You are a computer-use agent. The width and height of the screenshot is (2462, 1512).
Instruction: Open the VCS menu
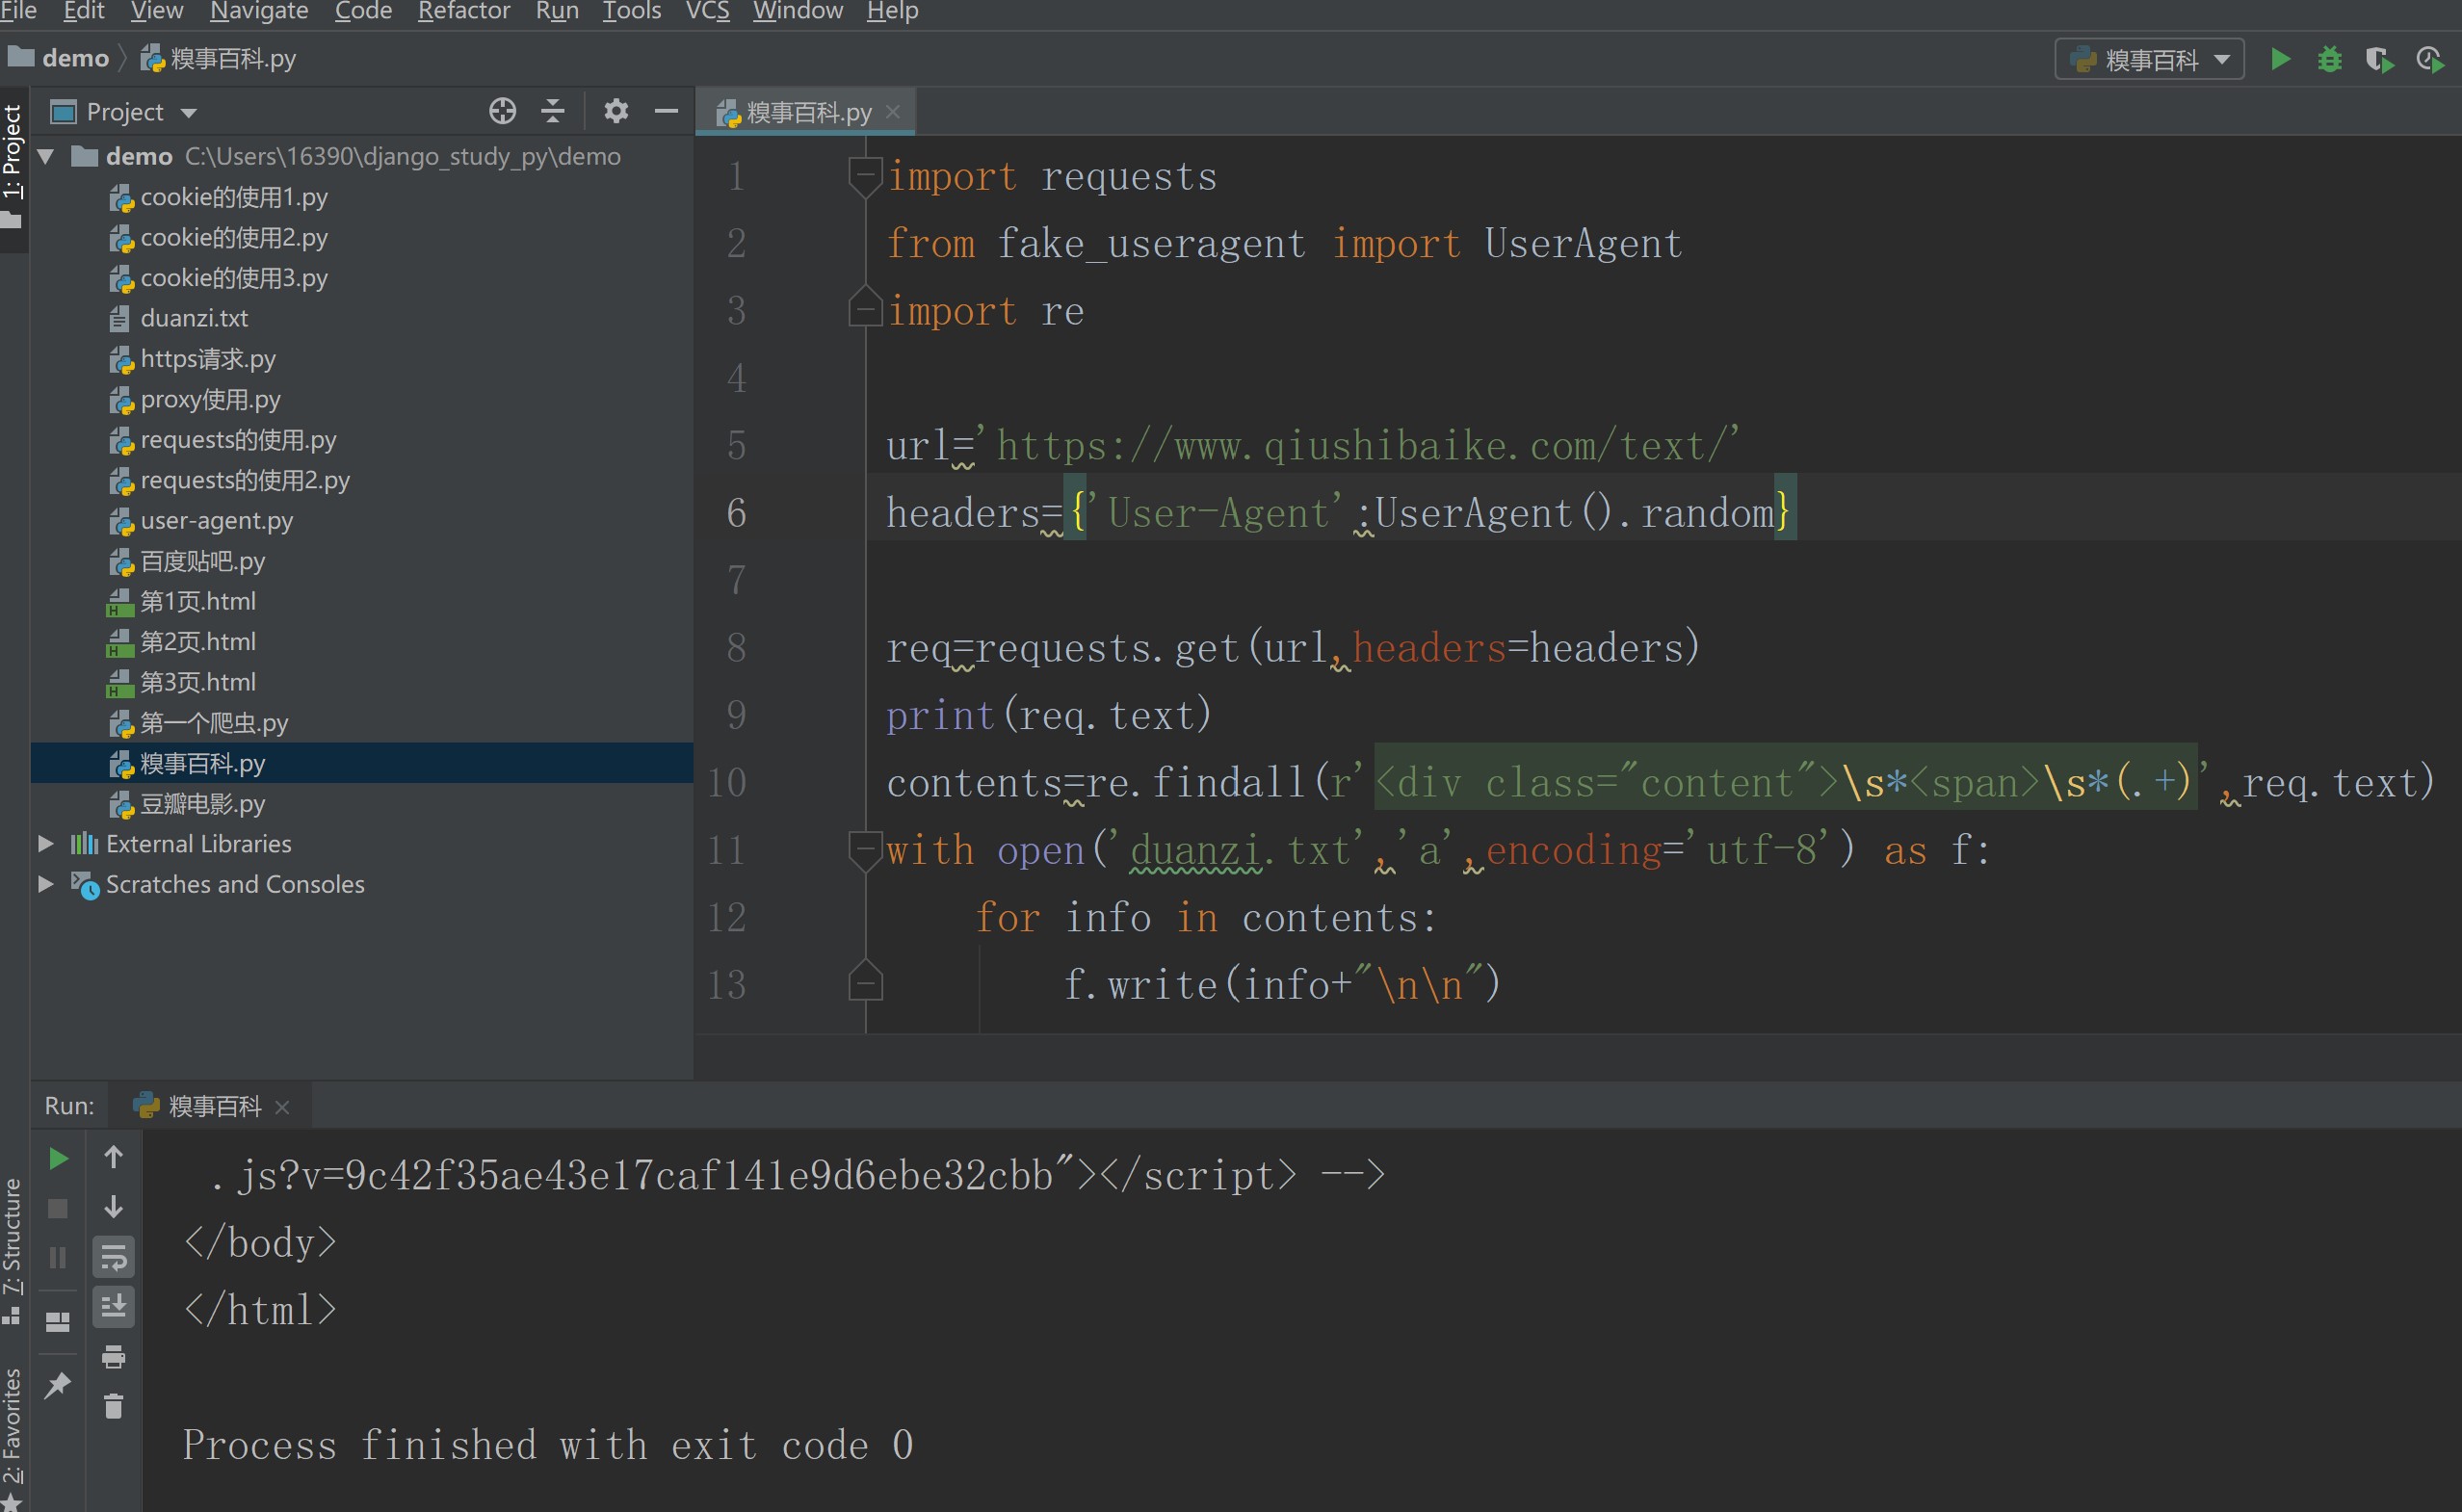point(707,11)
